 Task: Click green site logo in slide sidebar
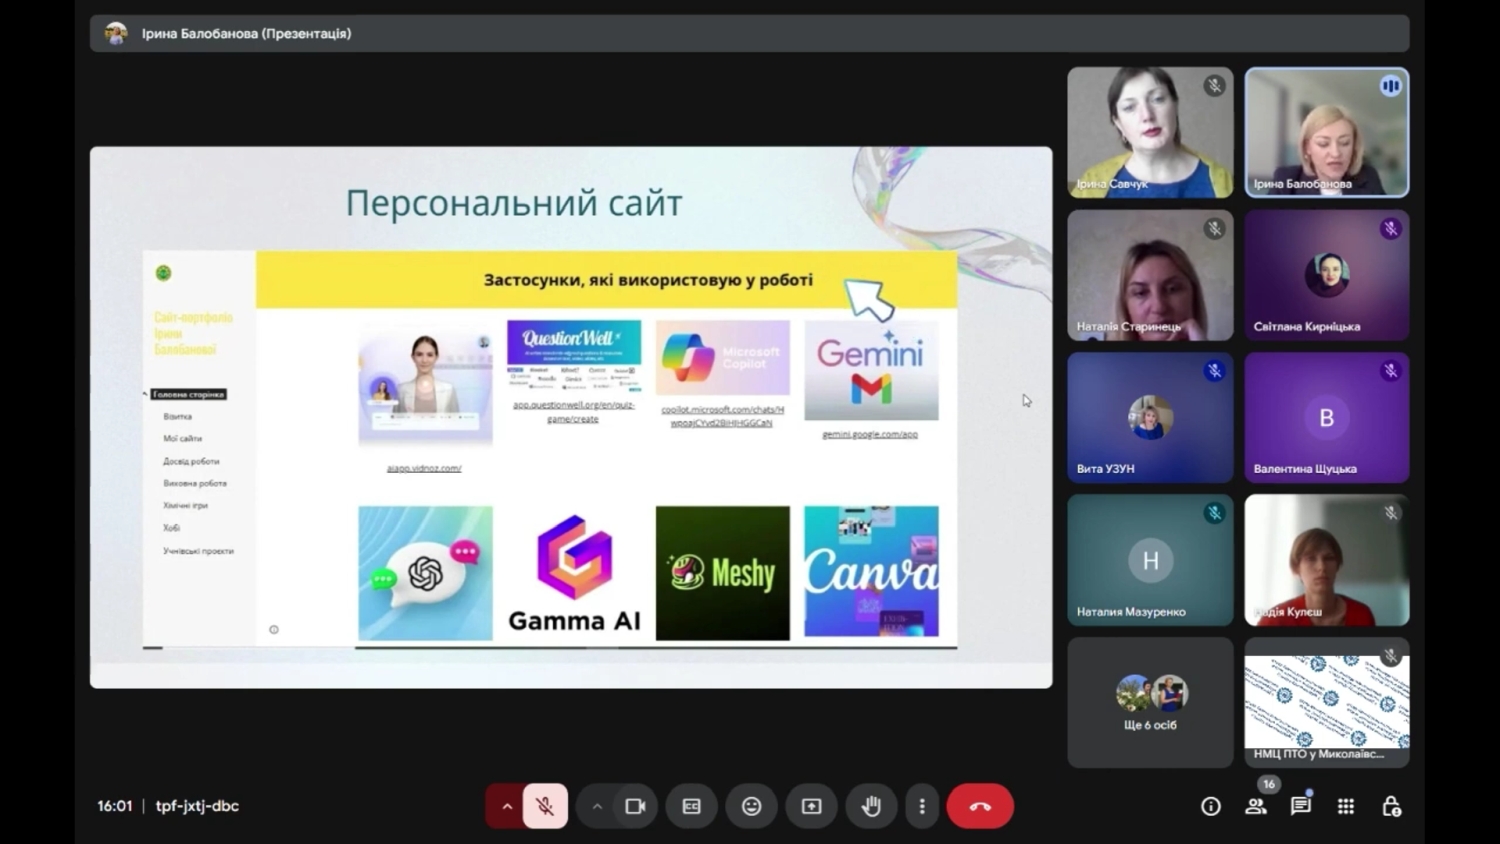[164, 273]
